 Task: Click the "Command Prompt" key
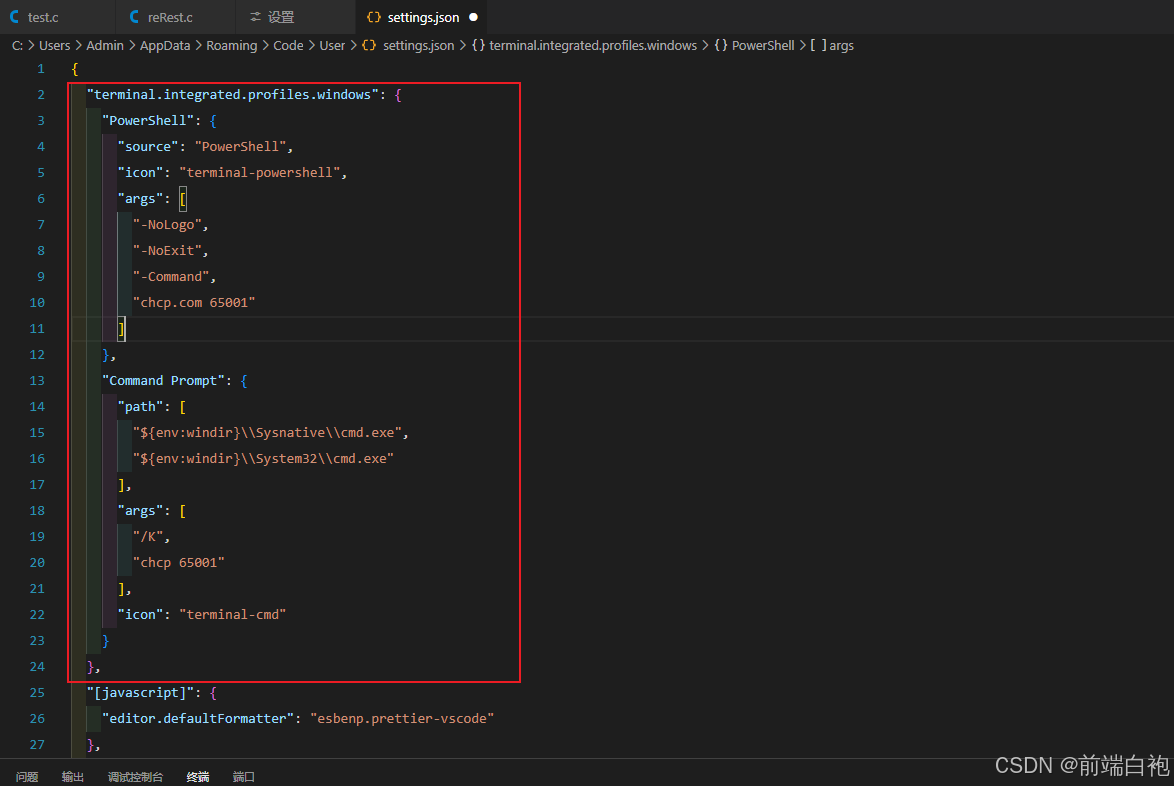click(163, 380)
